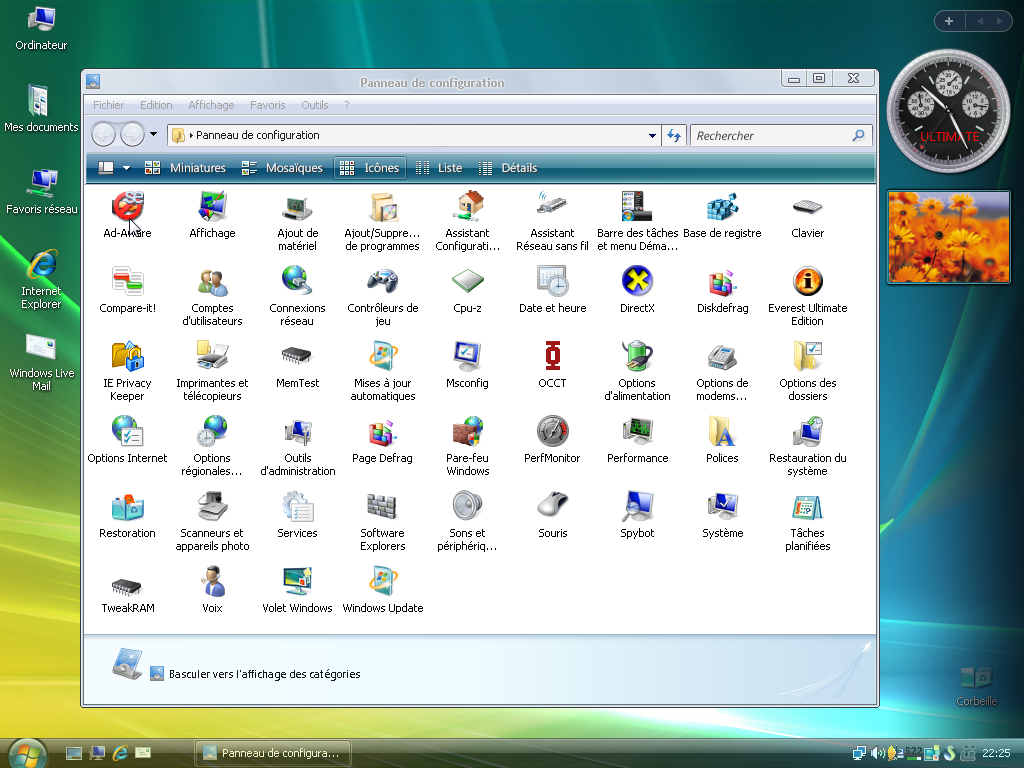Click the Forward navigation button
Screen dimensions: 1024x768
[133, 135]
